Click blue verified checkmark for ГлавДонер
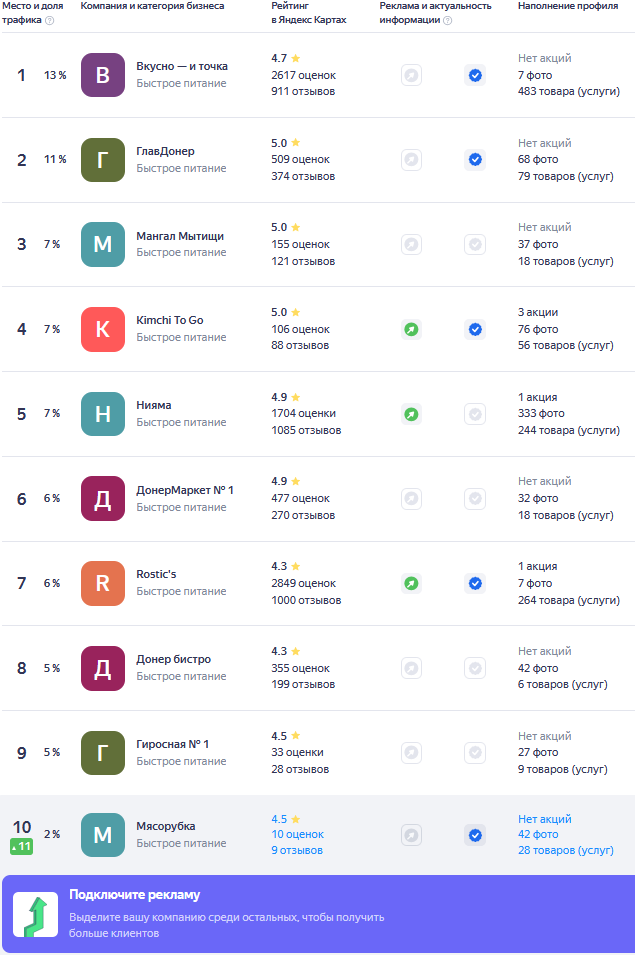This screenshot has height=955, width=635. pyautogui.click(x=475, y=160)
